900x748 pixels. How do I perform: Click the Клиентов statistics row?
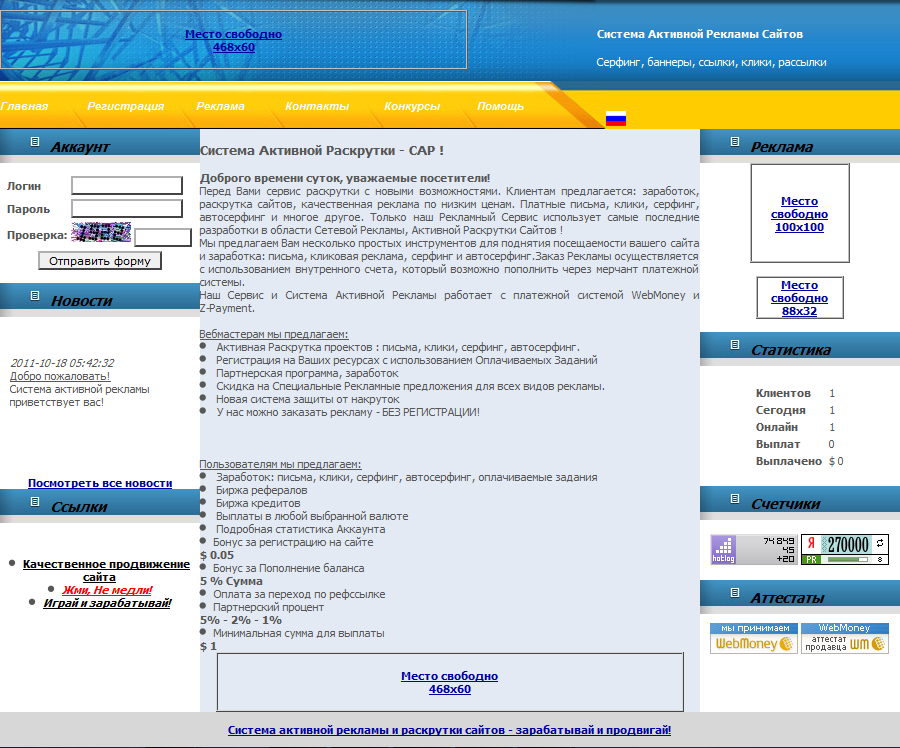tap(796, 393)
